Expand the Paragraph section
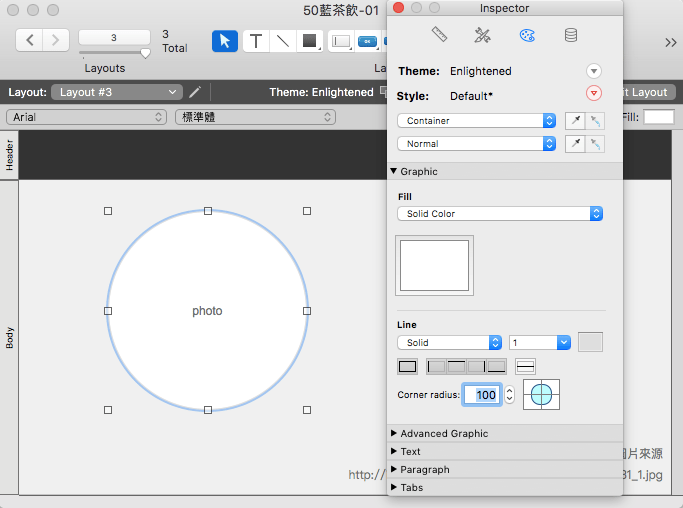The image size is (683, 508). [x=424, y=469]
